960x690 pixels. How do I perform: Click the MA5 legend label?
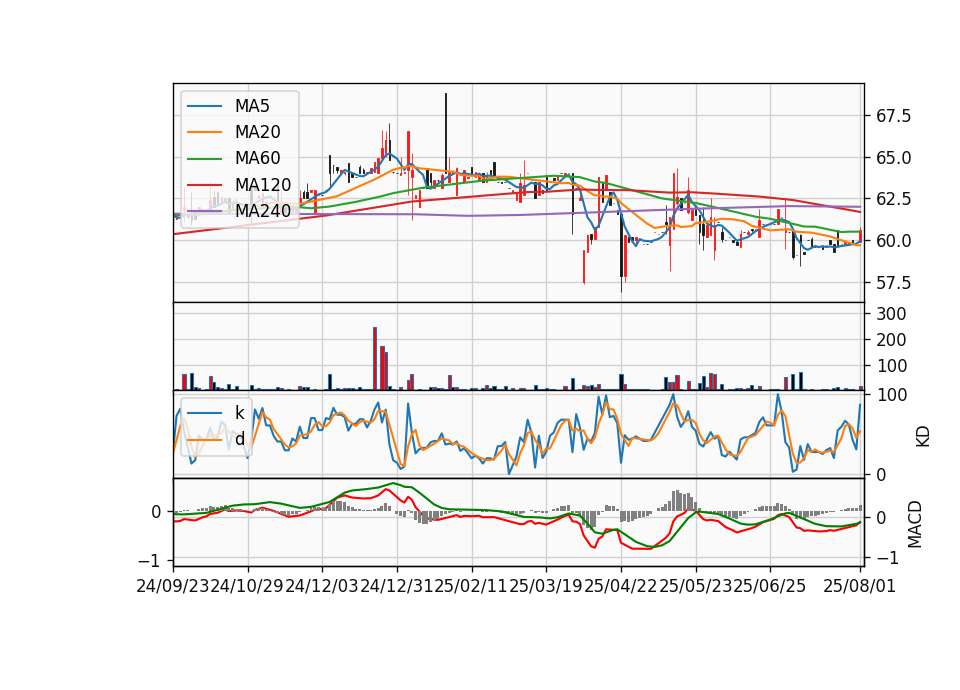point(252,106)
